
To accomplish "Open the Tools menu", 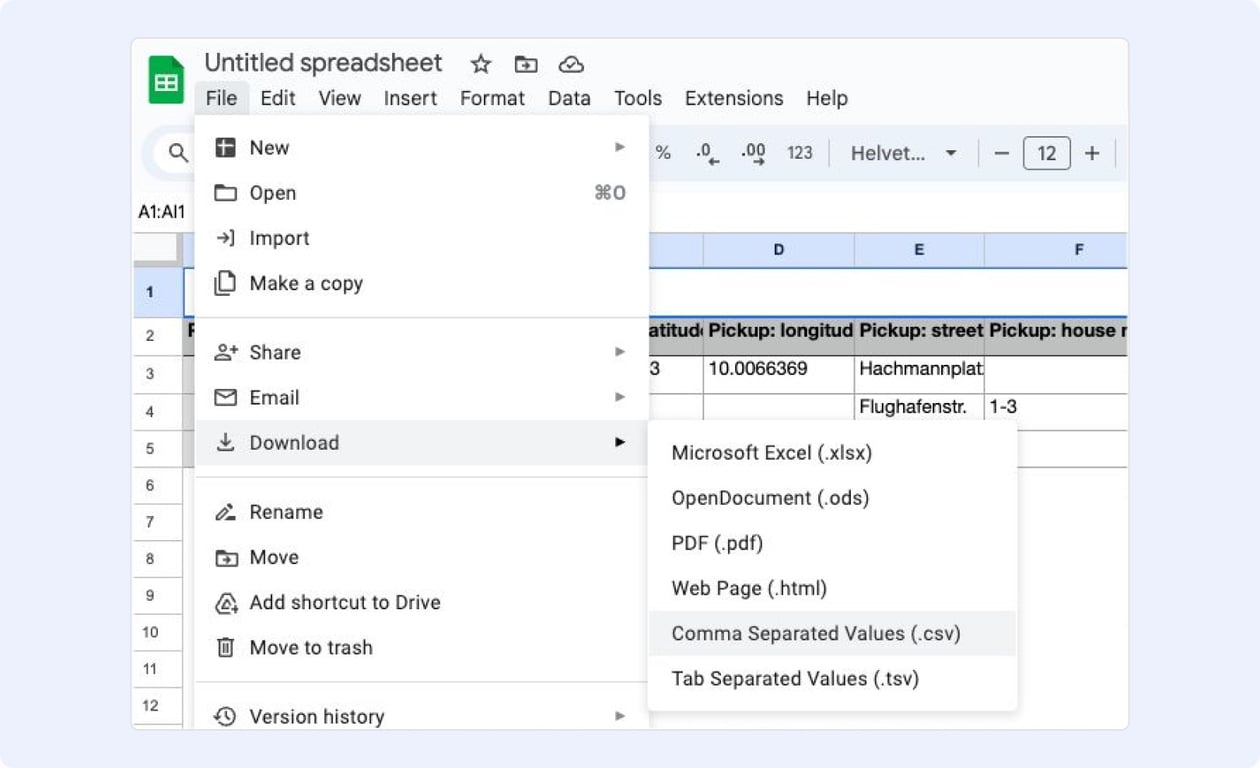I will coord(638,98).
